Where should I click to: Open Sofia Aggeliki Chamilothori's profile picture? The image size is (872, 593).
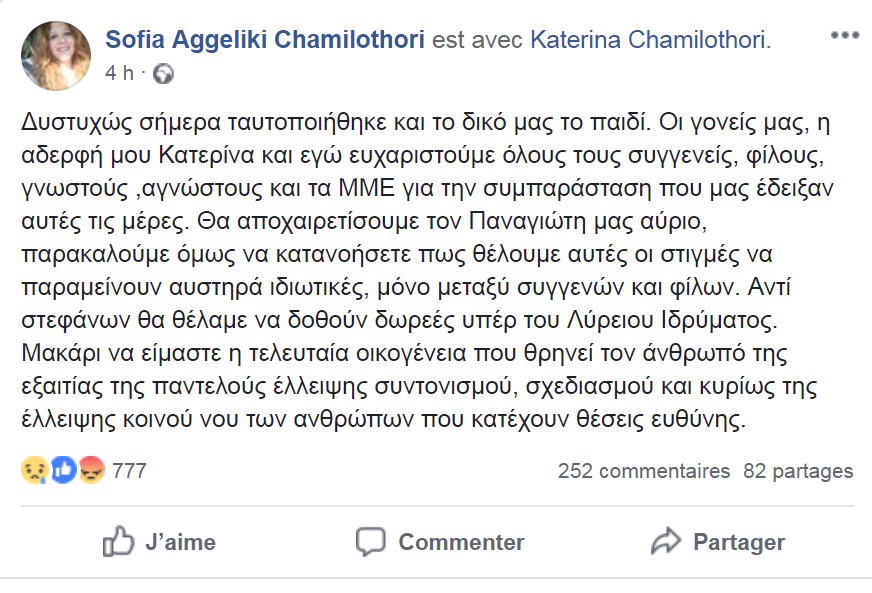click(56, 56)
